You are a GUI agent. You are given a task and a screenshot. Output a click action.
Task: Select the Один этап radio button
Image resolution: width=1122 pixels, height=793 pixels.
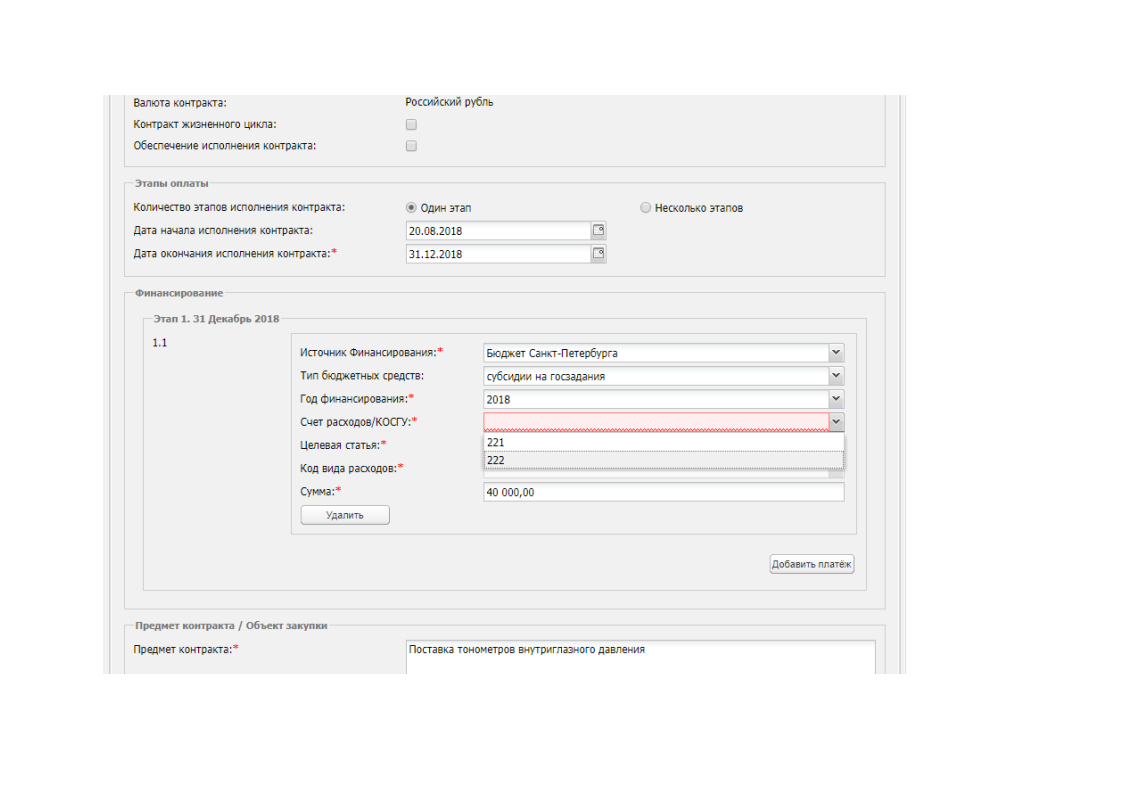click(x=411, y=208)
